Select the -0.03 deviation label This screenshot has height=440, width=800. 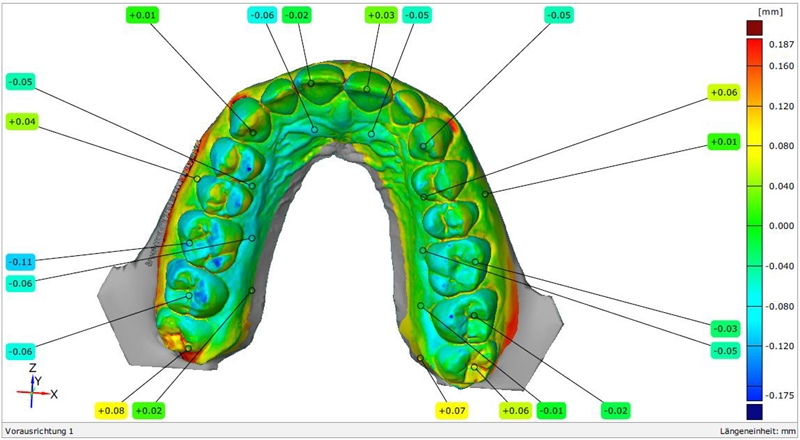(x=726, y=329)
